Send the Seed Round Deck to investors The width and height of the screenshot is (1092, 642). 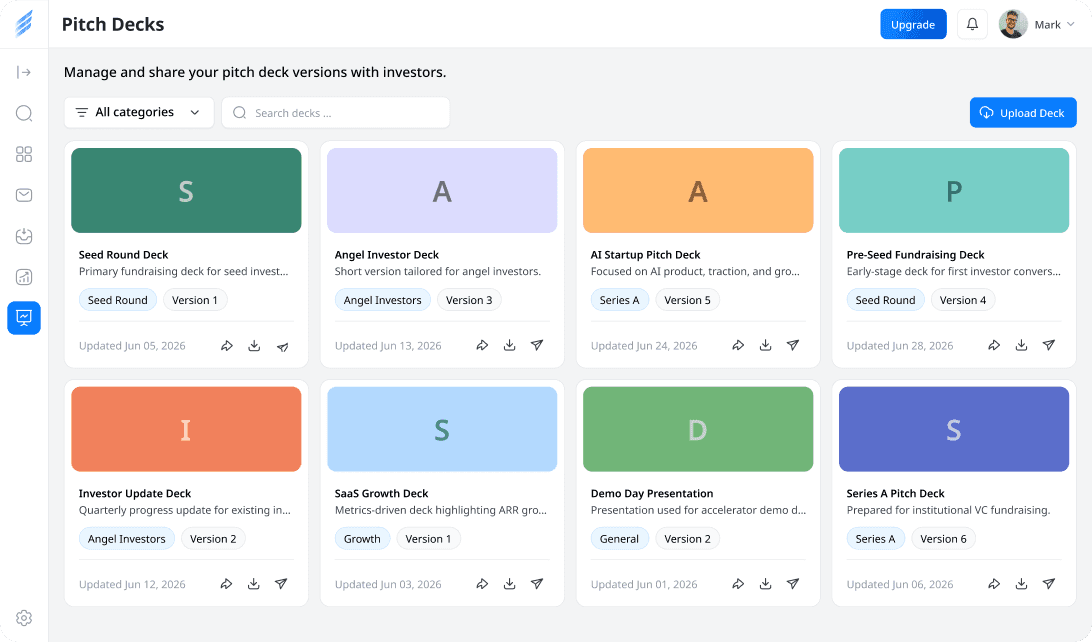282,346
